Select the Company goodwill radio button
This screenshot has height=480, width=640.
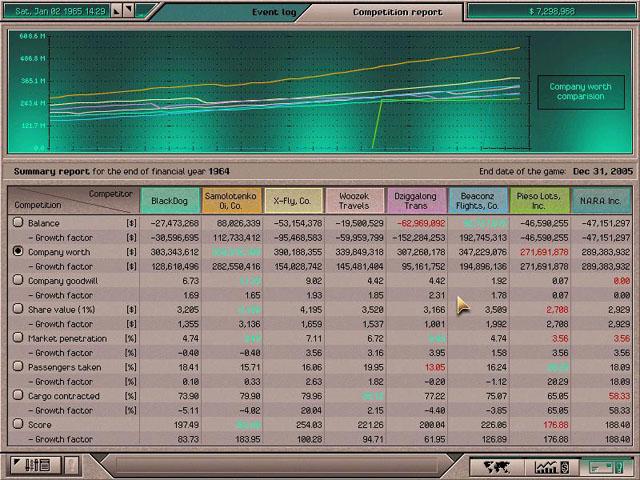(x=17, y=281)
